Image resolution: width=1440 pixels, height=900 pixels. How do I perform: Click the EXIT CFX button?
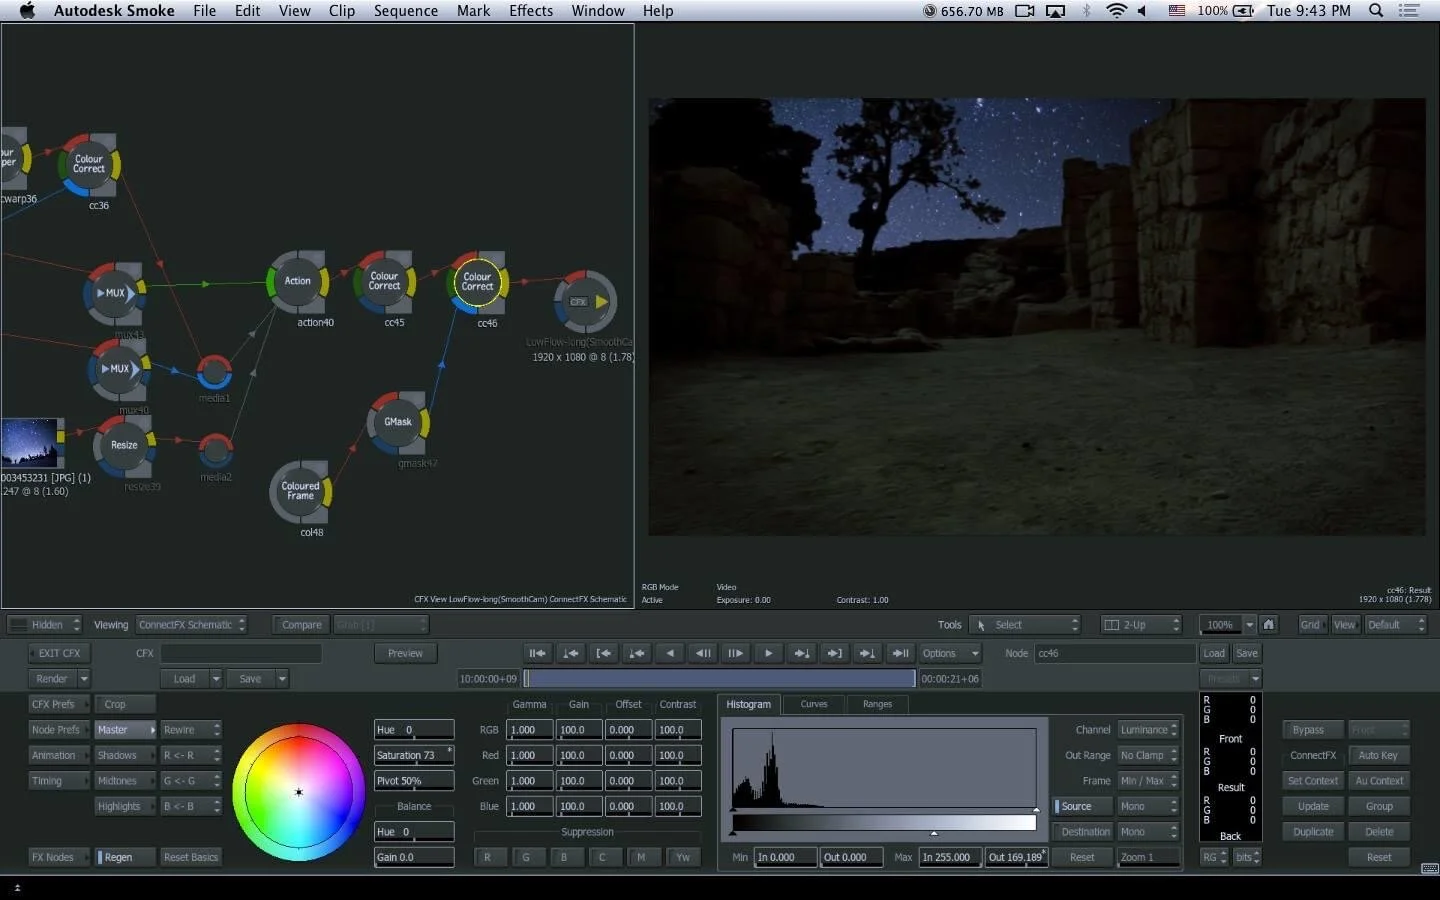pyautogui.click(x=59, y=653)
